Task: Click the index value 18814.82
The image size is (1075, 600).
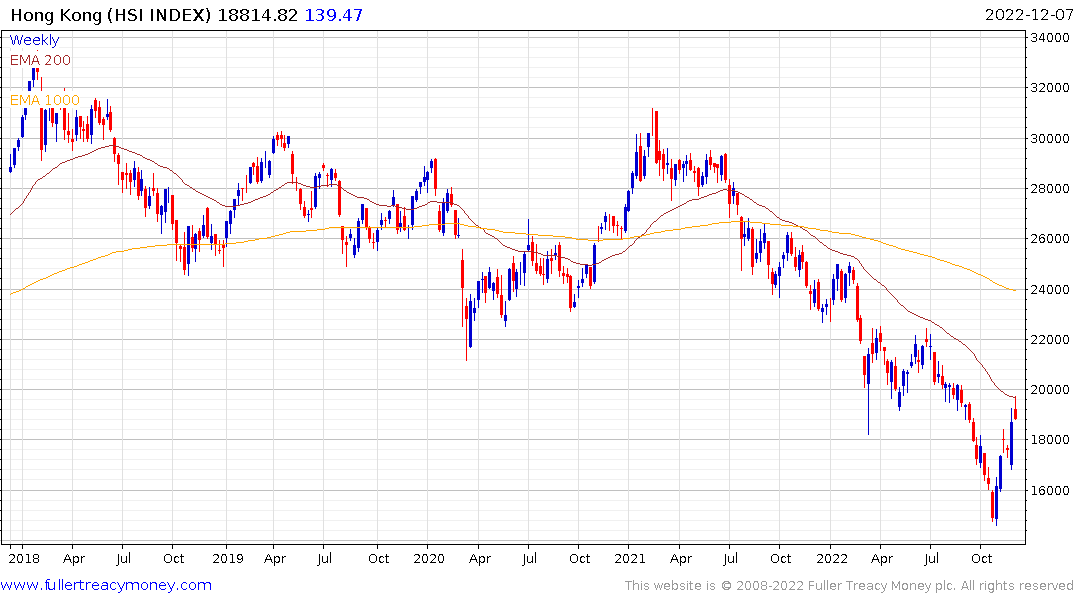Action: click(x=258, y=15)
